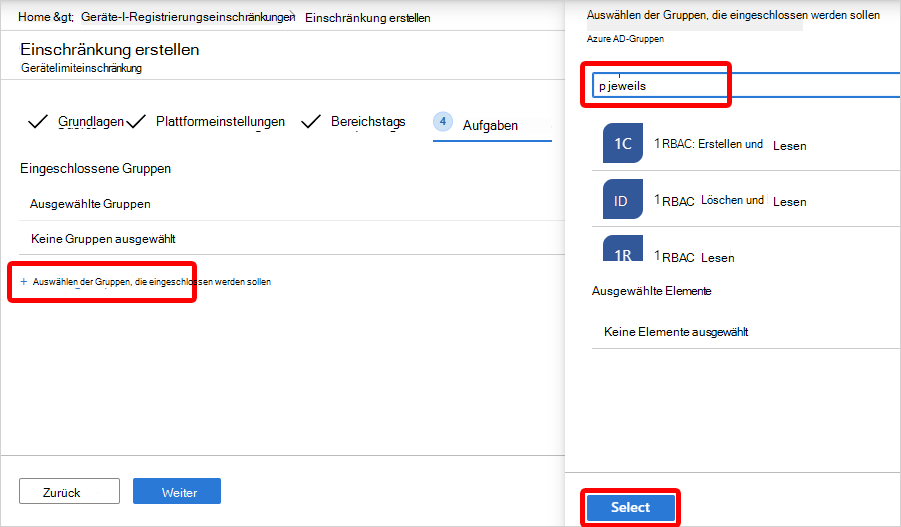Click the Keine Elemente ausgewählt text
This screenshot has height=527, width=901.
pyautogui.click(x=676, y=332)
